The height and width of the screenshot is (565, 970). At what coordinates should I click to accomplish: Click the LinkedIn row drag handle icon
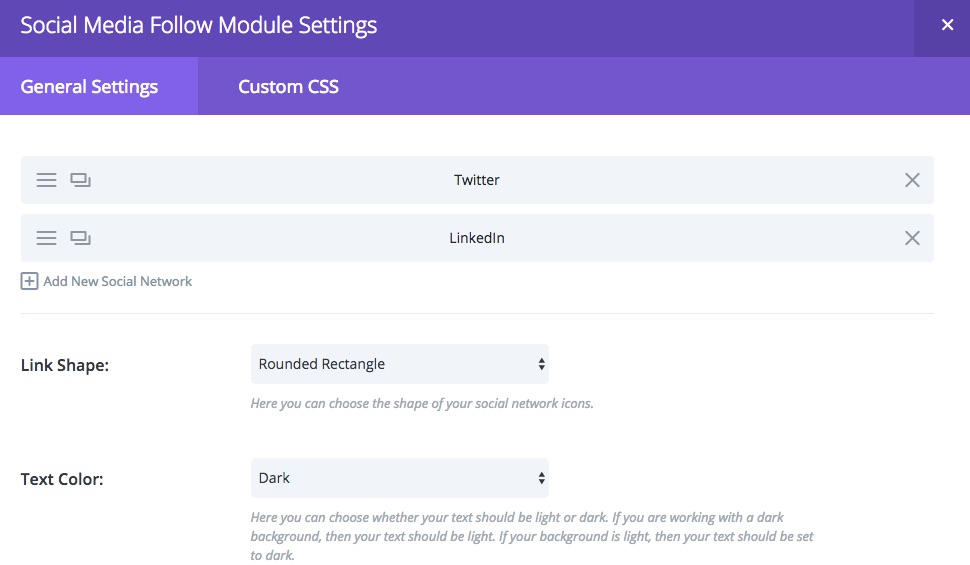tap(46, 238)
